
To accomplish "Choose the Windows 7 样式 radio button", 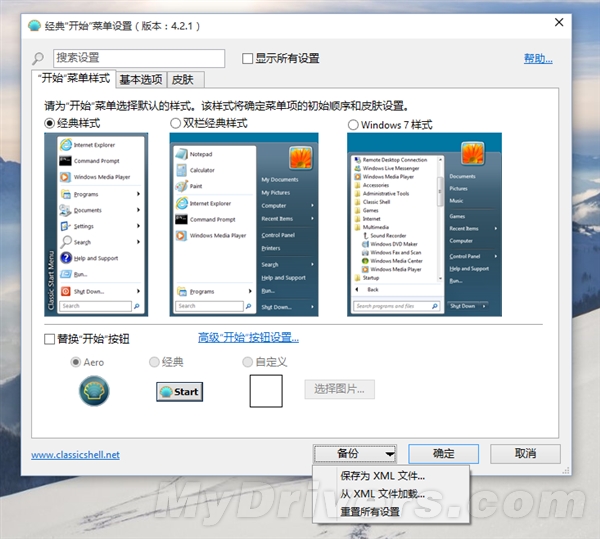I will click(352, 124).
